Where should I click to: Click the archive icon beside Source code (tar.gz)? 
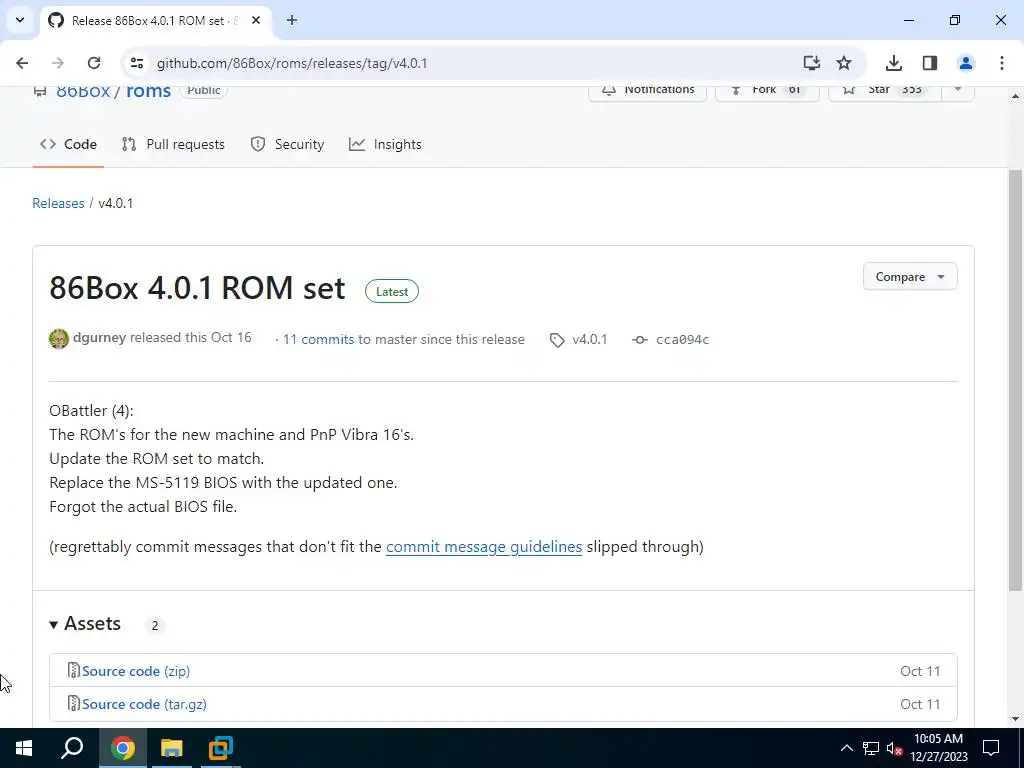[x=74, y=703]
